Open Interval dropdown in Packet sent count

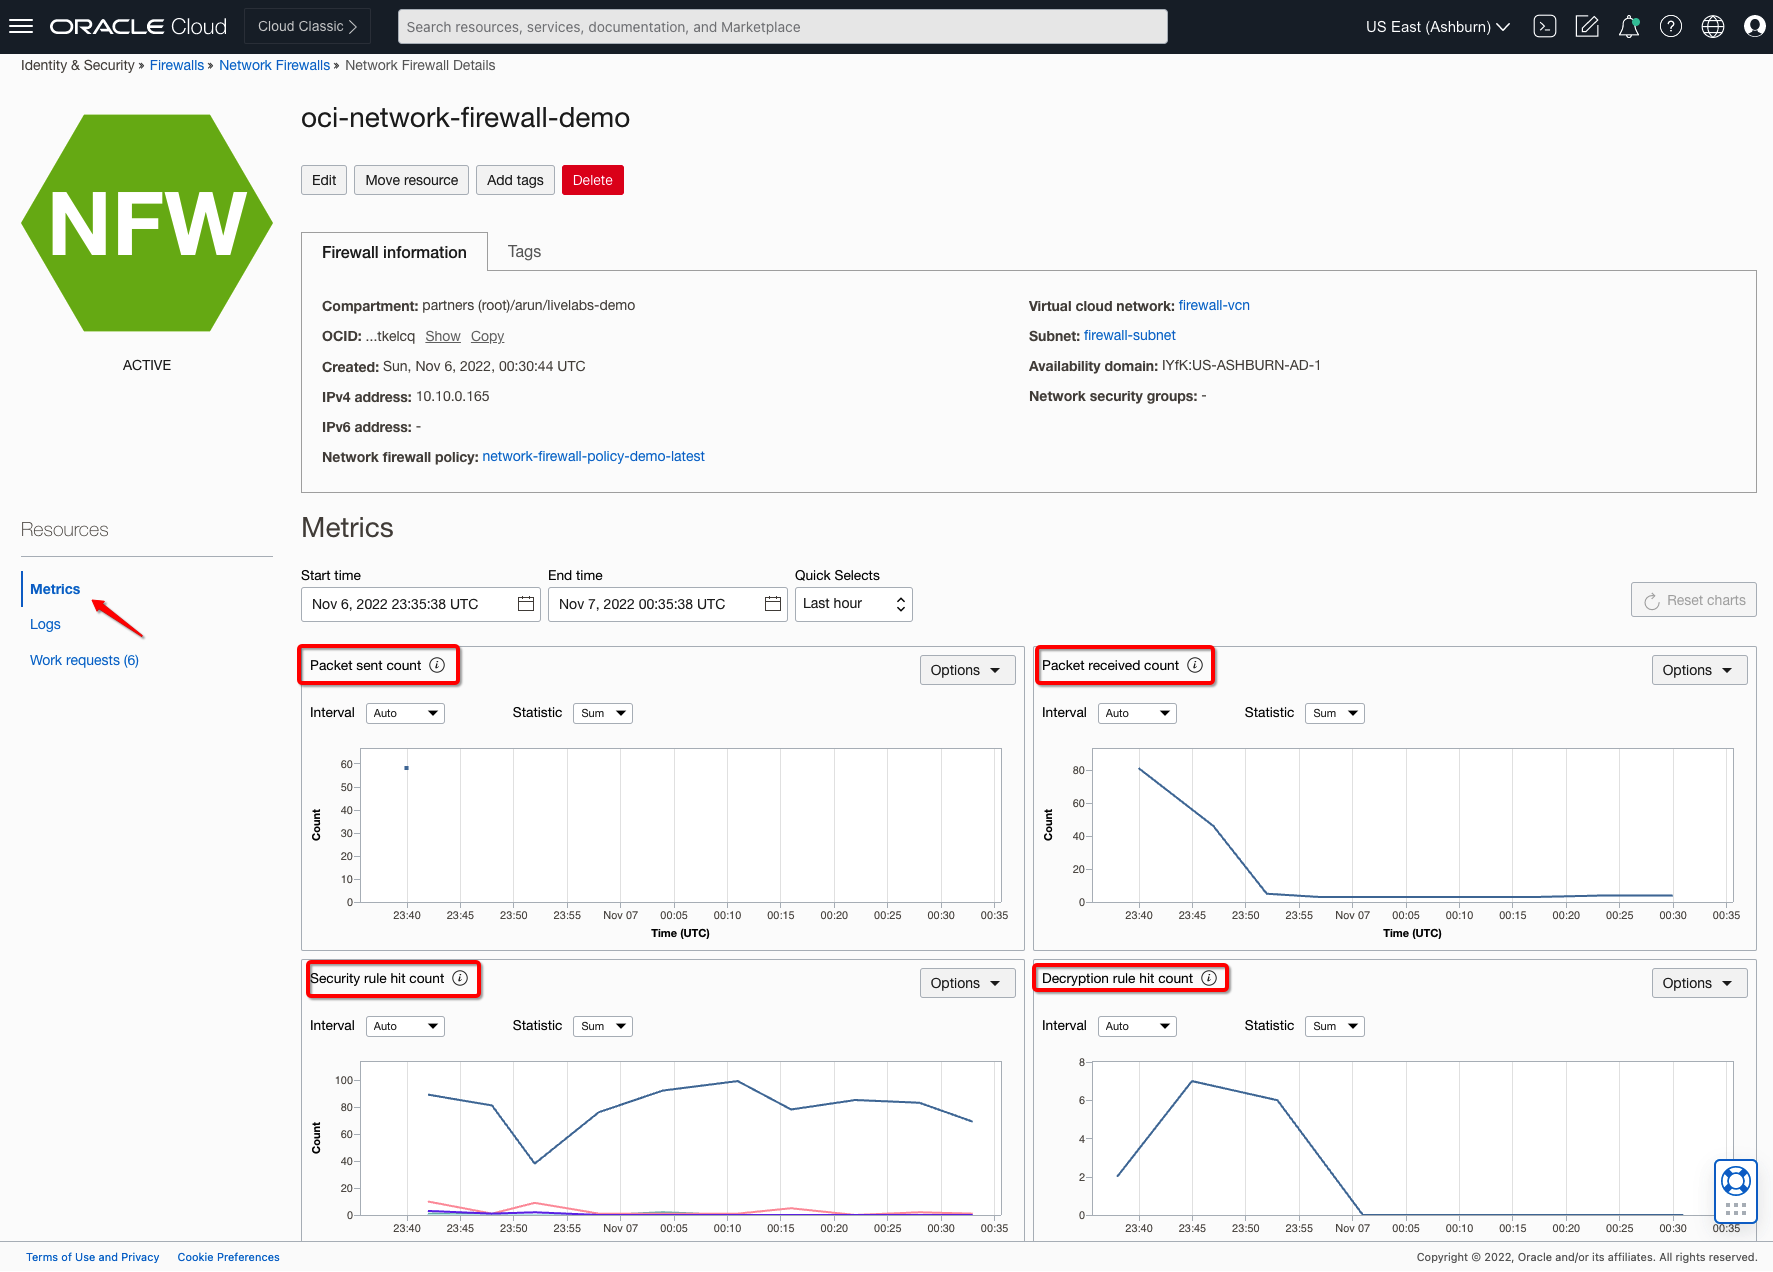click(405, 713)
